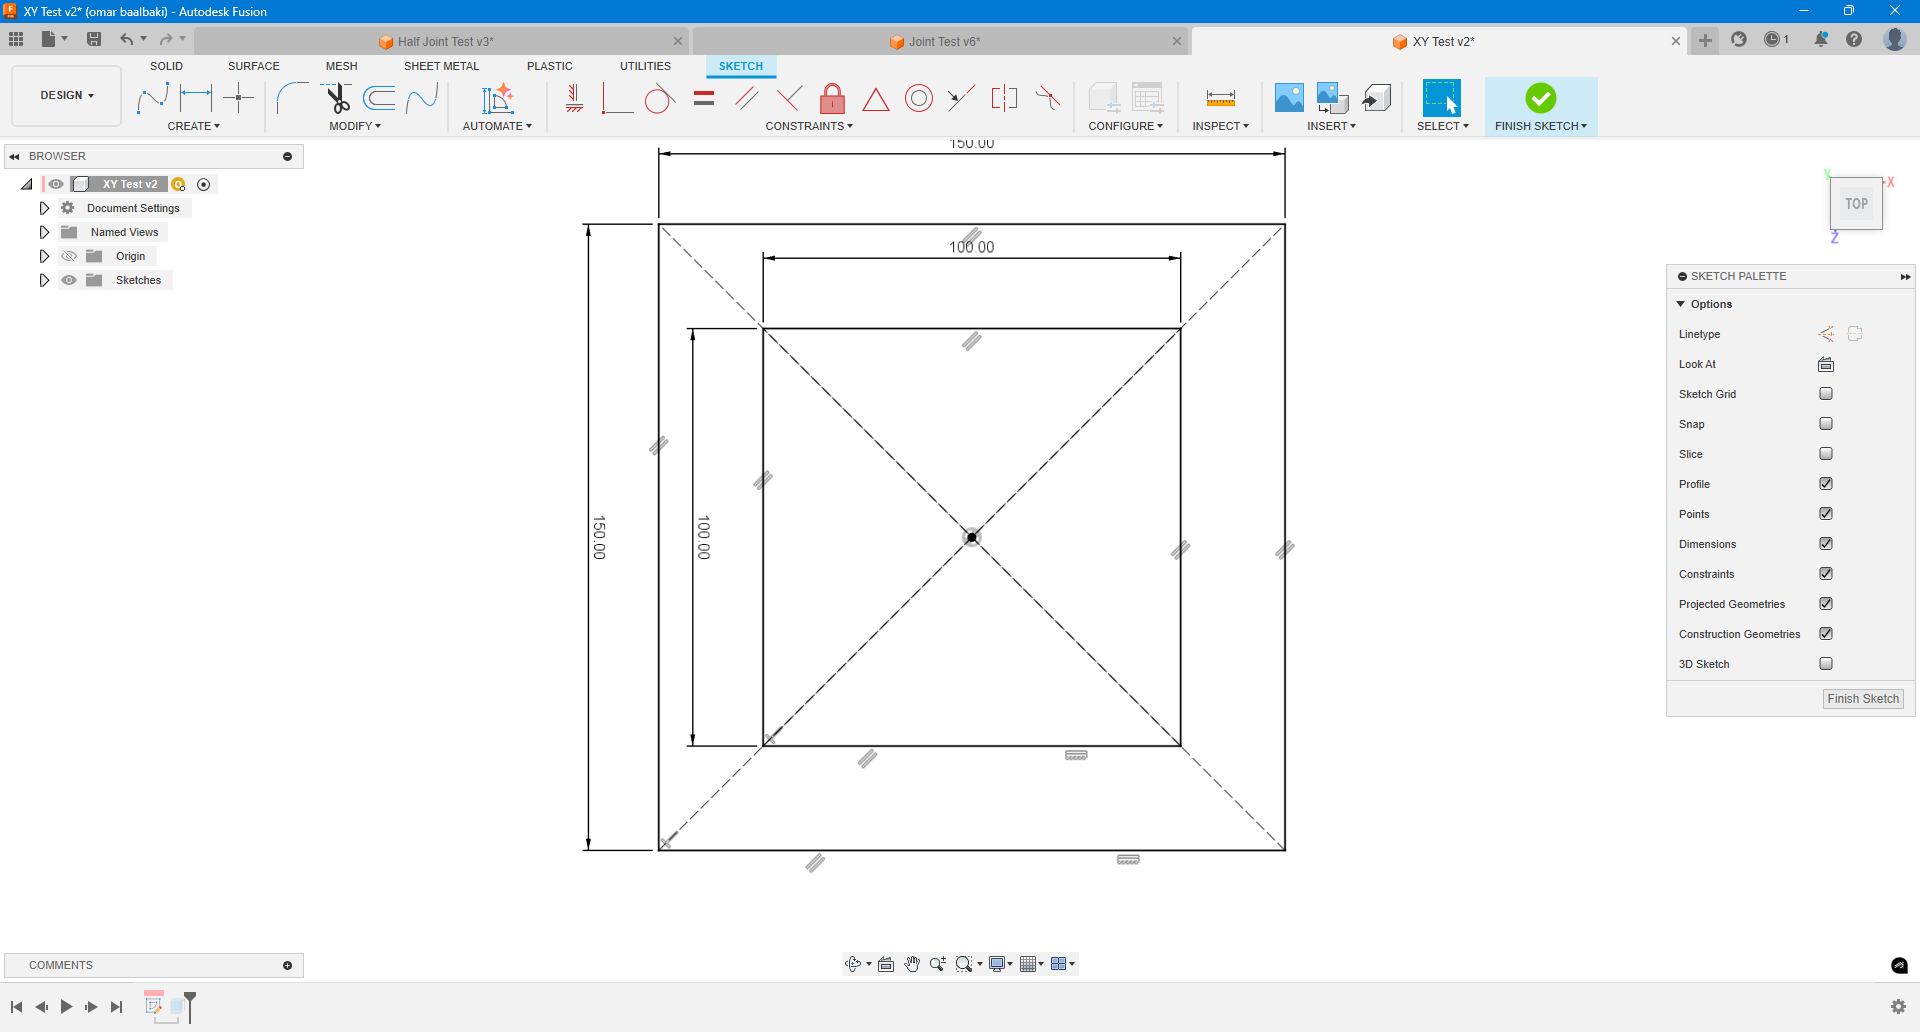1920x1032 pixels.
Task: Click the Insert Canvas image icon
Action: click(1289, 98)
